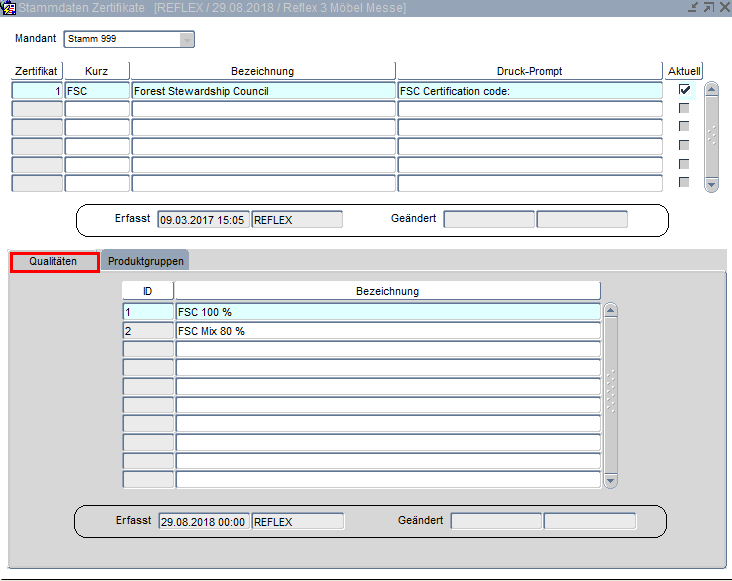Minimize the Stammdaten Zertifikate window
Screen dimensions: 732x581
(x=693, y=8)
